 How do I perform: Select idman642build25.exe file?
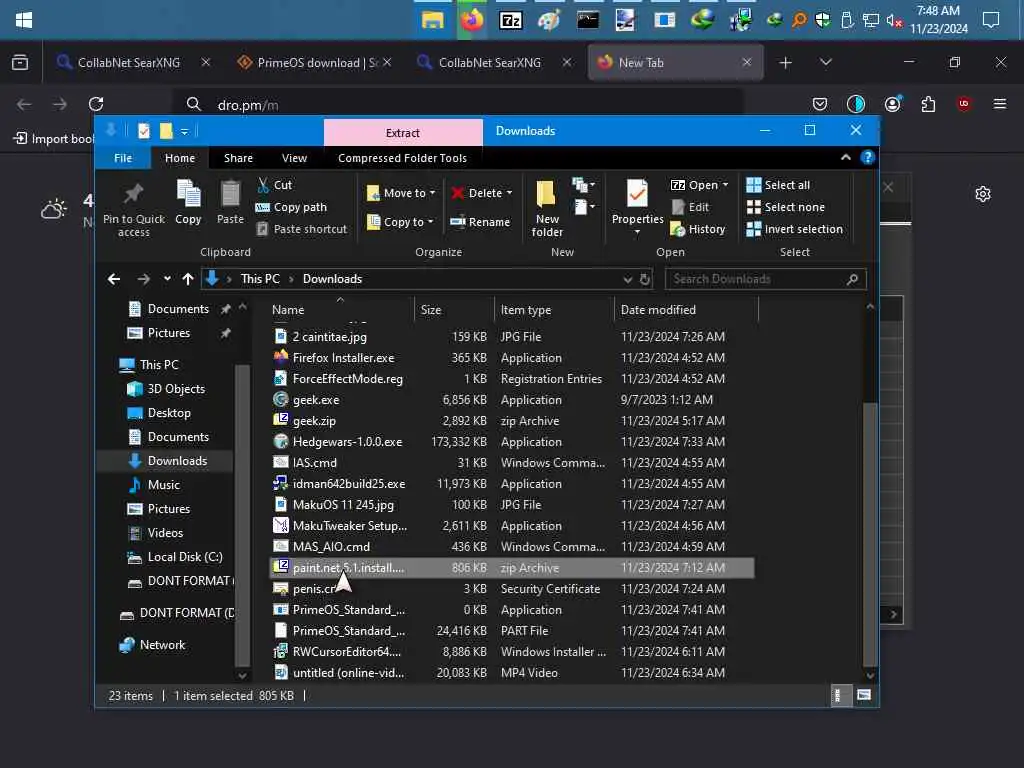511,484
